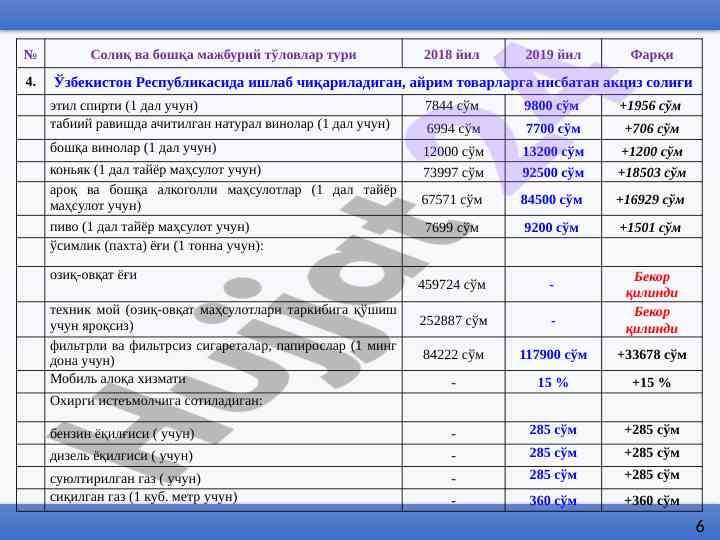Image resolution: width=720 pixels, height=540 pixels.
Task: Click the '9200 сўм' value
Action: point(551,228)
